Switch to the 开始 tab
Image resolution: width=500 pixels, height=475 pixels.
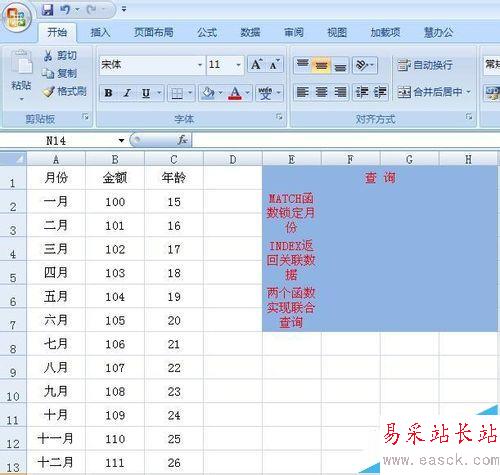pos(57,32)
